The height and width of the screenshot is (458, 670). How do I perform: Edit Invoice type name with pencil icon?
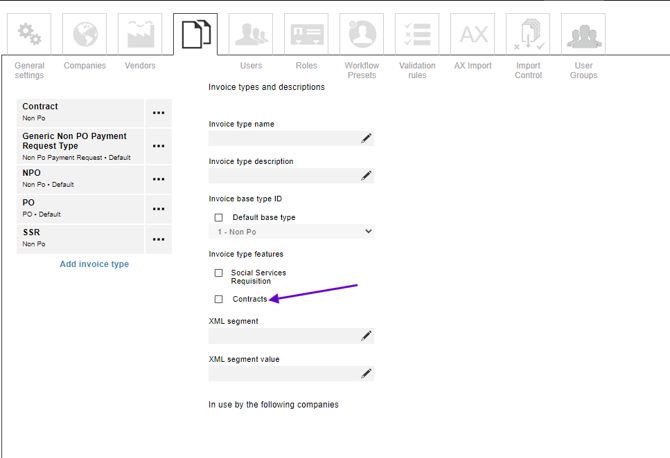(366, 138)
